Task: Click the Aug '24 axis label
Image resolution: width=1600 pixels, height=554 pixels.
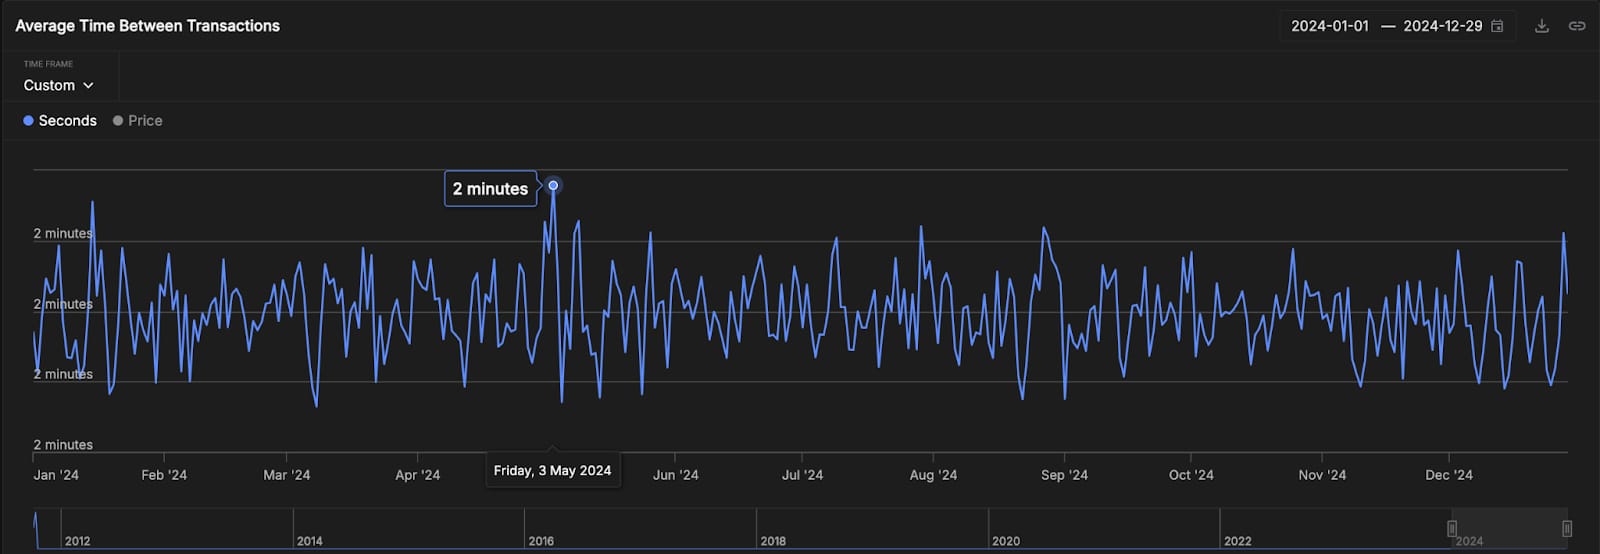Action: (933, 475)
